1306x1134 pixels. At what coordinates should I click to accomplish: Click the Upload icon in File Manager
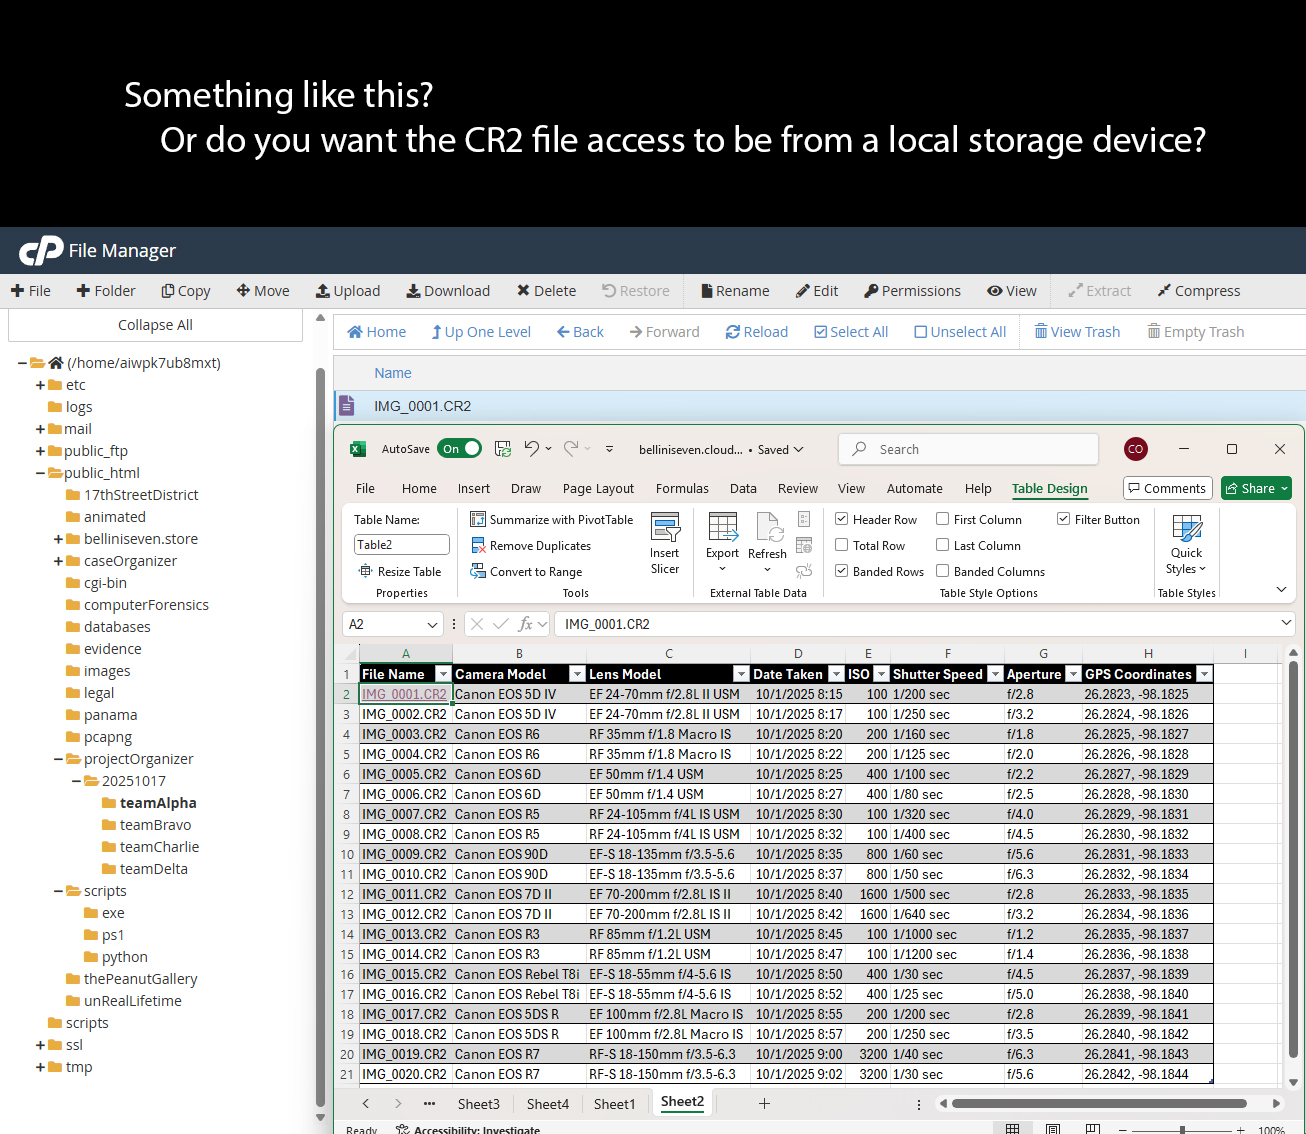(x=323, y=291)
